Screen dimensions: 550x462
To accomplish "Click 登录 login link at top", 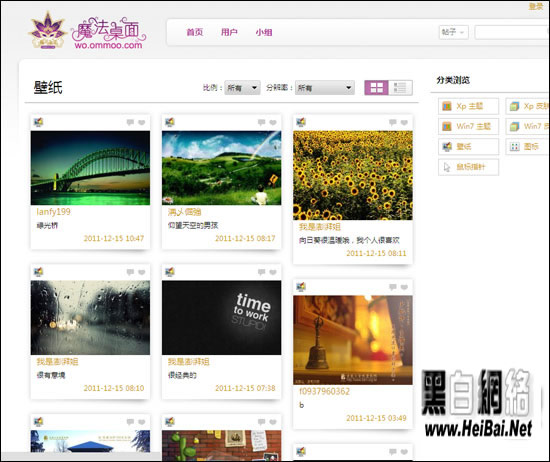I will tap(536, 6).
